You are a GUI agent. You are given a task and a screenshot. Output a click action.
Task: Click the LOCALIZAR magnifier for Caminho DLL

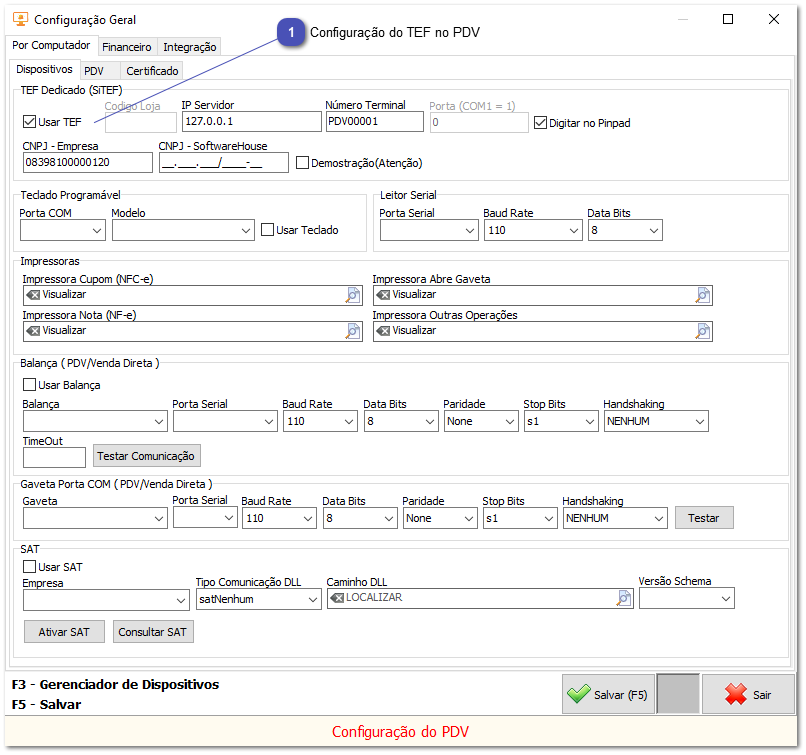624,597
